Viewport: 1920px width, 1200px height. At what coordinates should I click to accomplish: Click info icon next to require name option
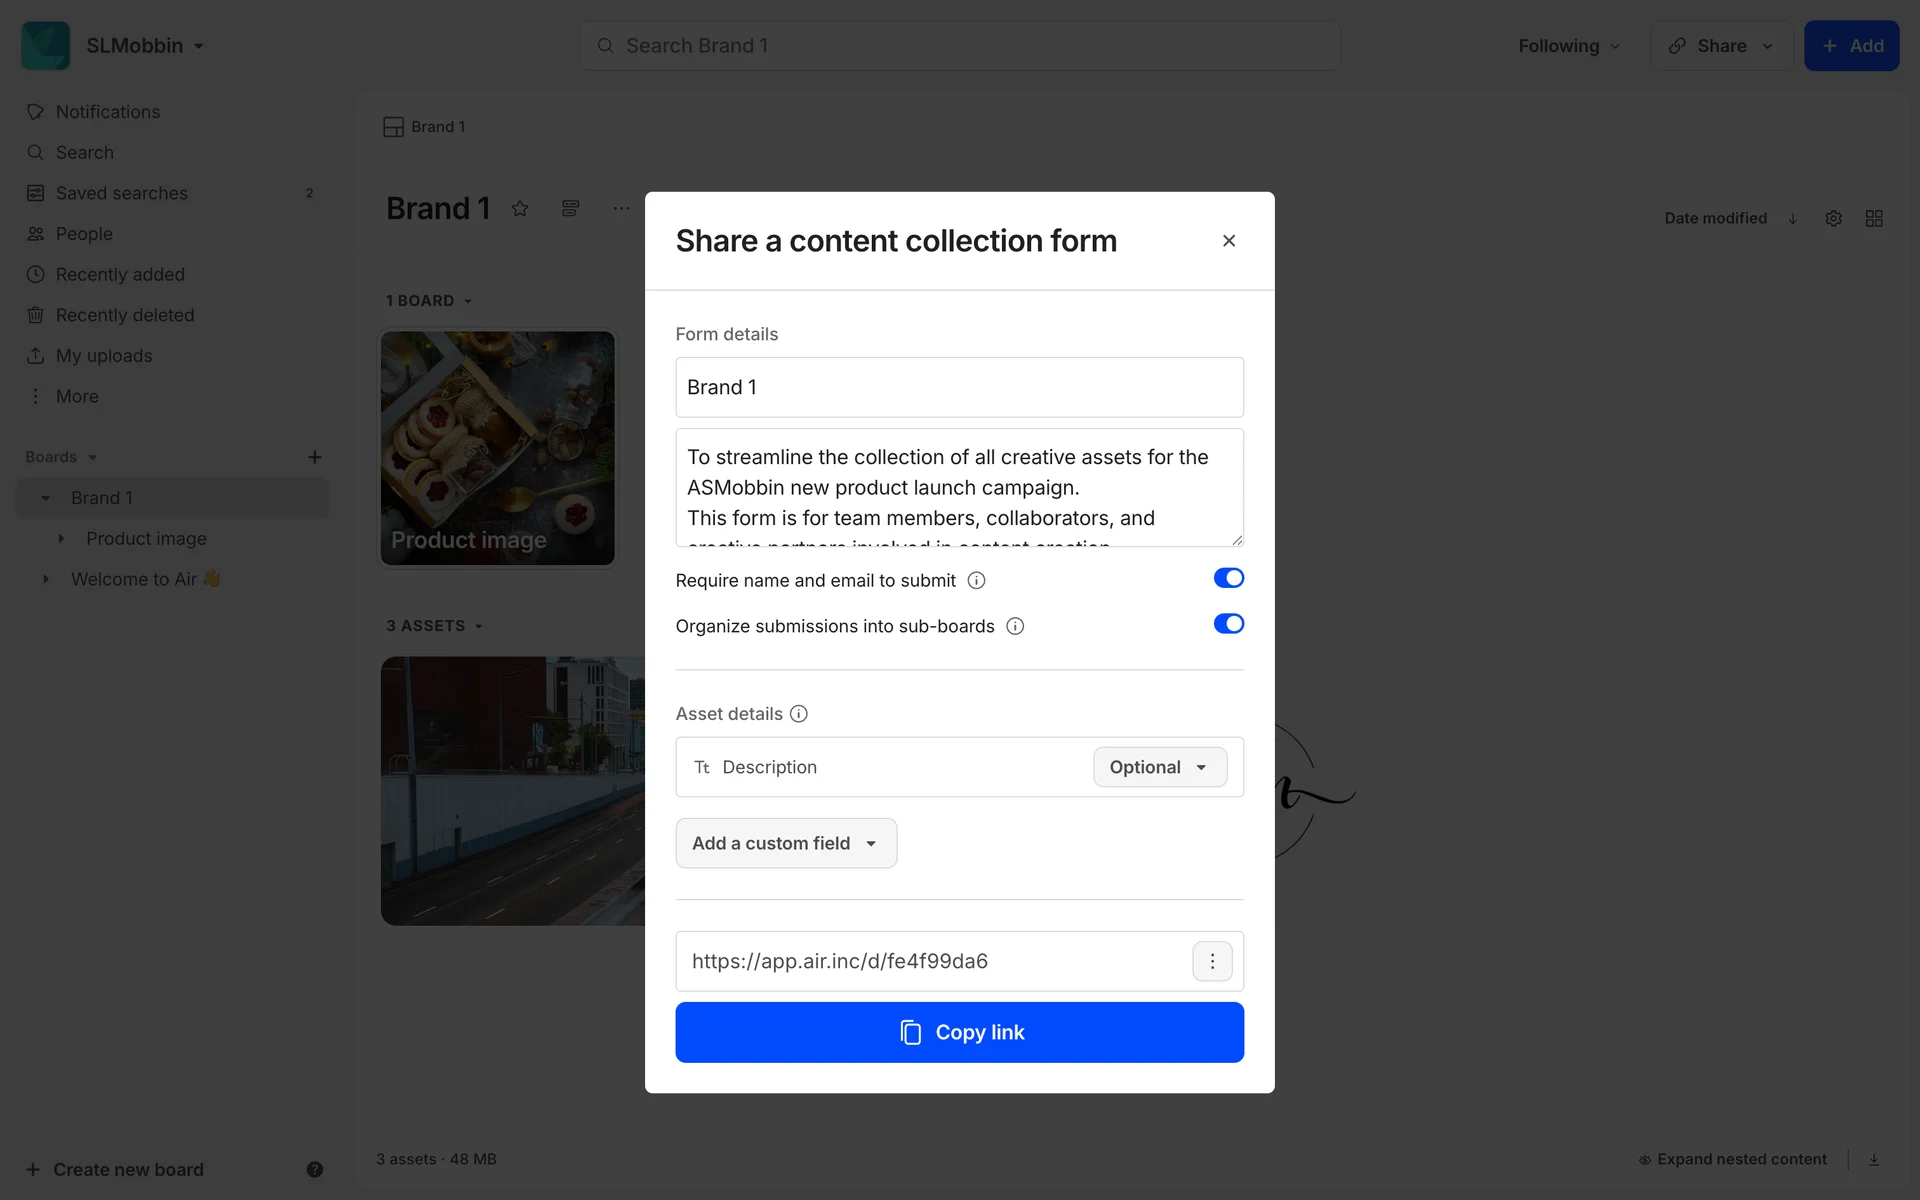pyautogui.click(x=977, y=581)
